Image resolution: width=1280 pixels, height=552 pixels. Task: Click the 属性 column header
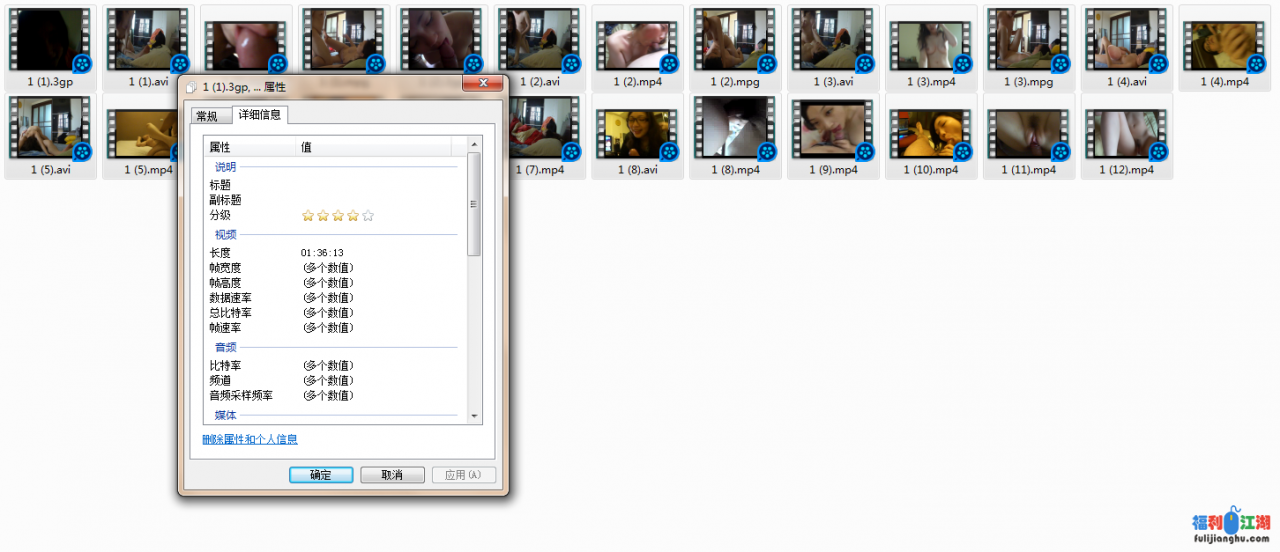[248, 147]
